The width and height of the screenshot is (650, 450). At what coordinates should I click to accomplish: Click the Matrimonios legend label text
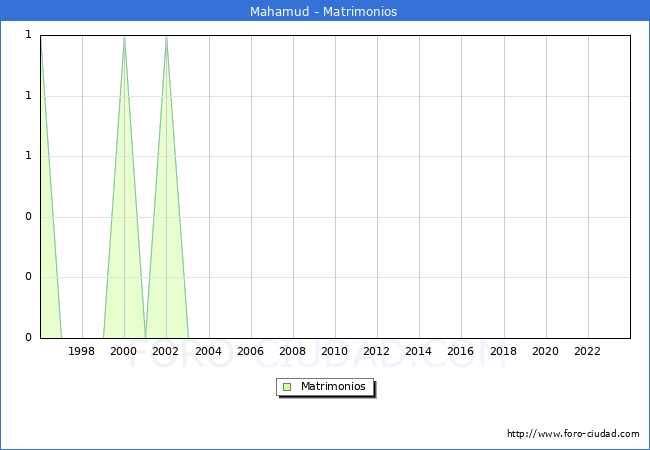tap(334, 387)
